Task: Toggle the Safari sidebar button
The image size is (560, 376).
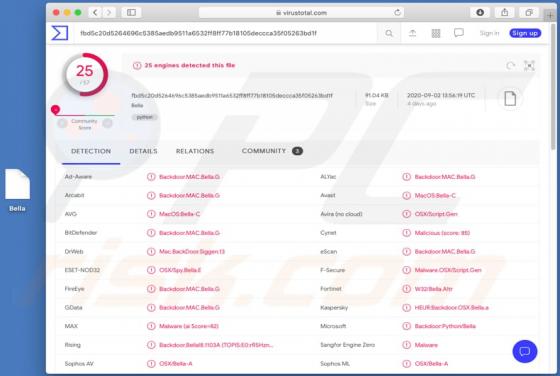Action: pos(131,12)
